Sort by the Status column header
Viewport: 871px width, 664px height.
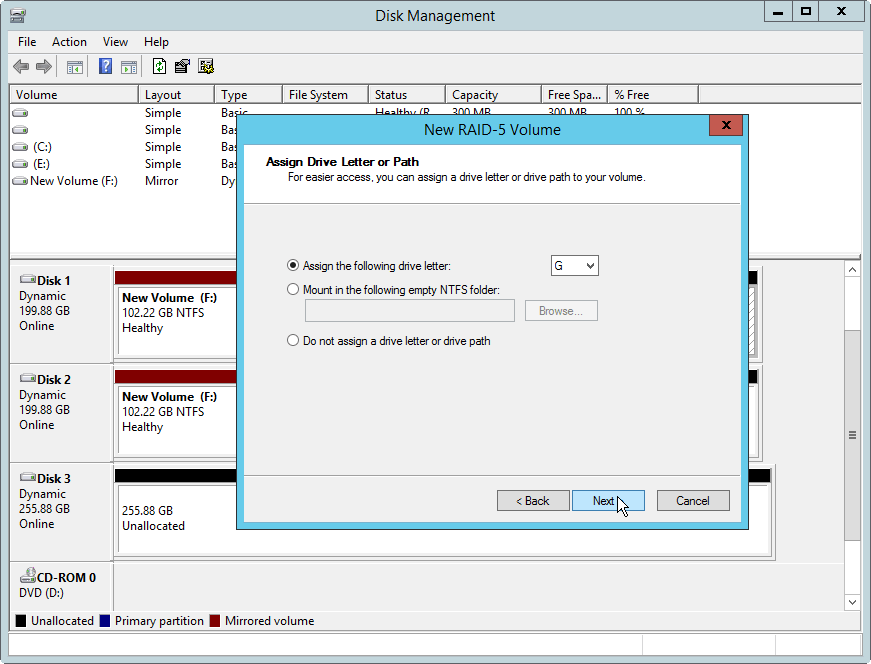[407, 94]
